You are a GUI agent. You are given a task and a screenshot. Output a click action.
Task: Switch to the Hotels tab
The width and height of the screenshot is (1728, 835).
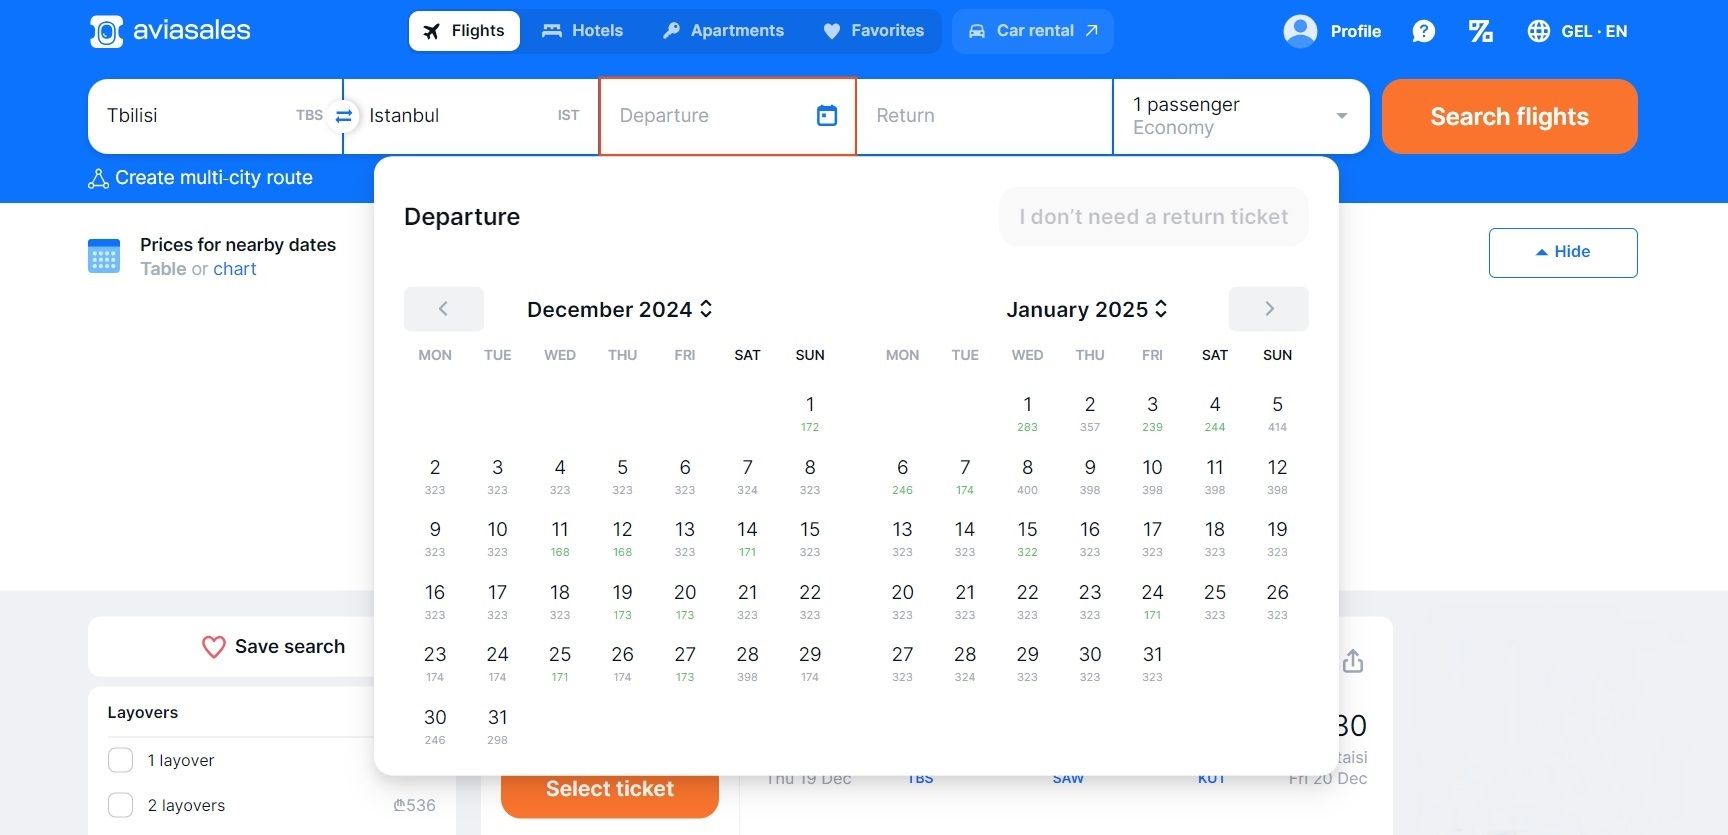[x=582, y=31]
